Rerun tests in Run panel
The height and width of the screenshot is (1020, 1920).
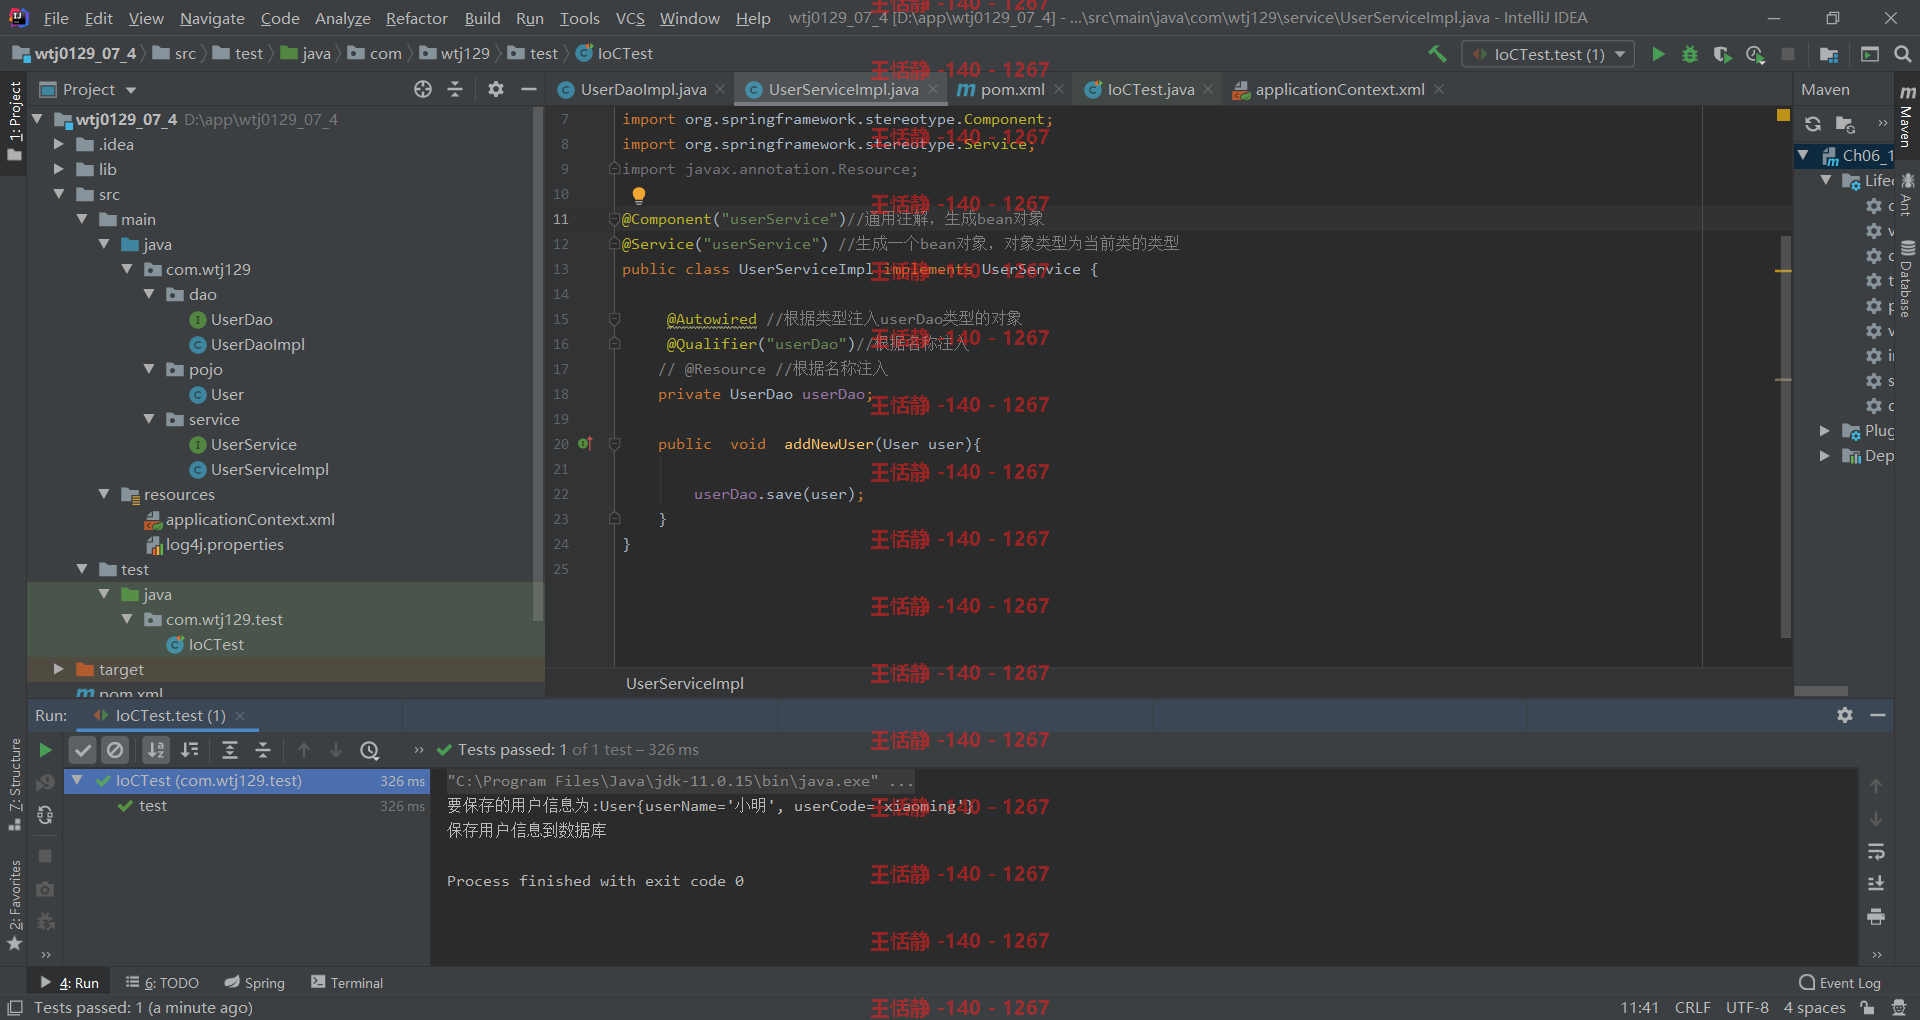point(45,749)
